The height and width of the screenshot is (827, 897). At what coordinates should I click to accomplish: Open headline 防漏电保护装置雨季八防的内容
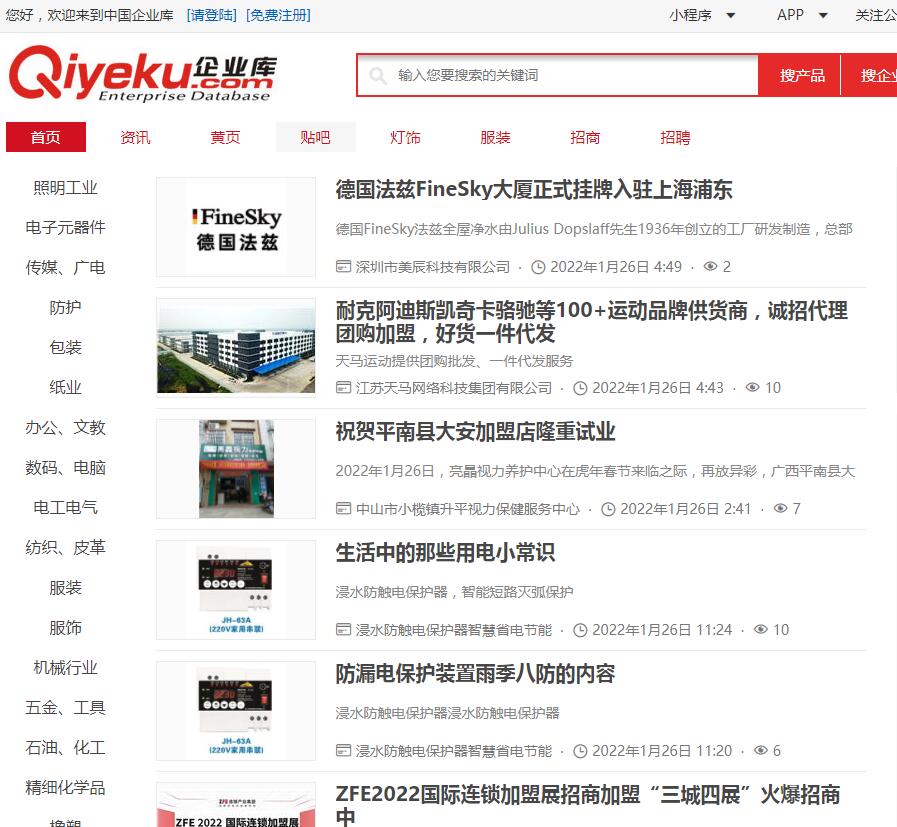[x=475, y=674]
